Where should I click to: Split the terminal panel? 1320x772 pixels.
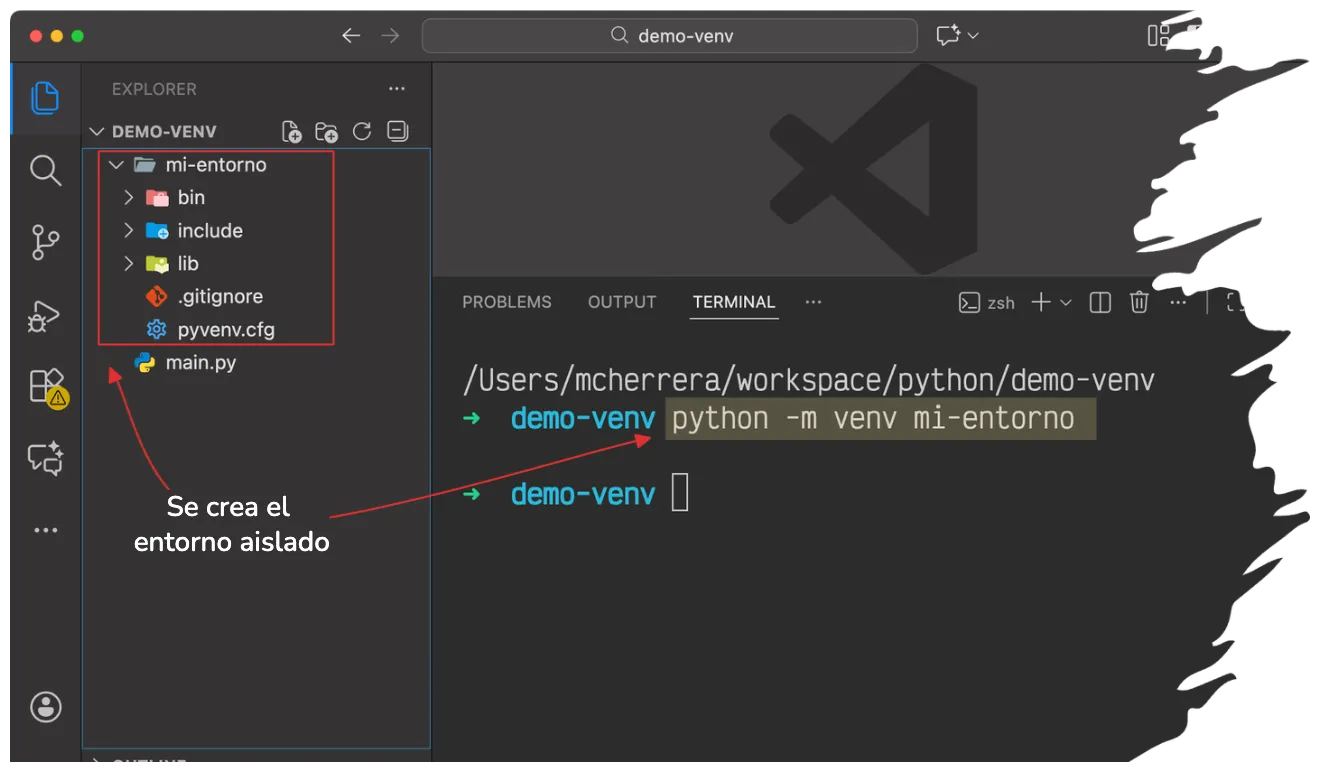[1100, 302]
